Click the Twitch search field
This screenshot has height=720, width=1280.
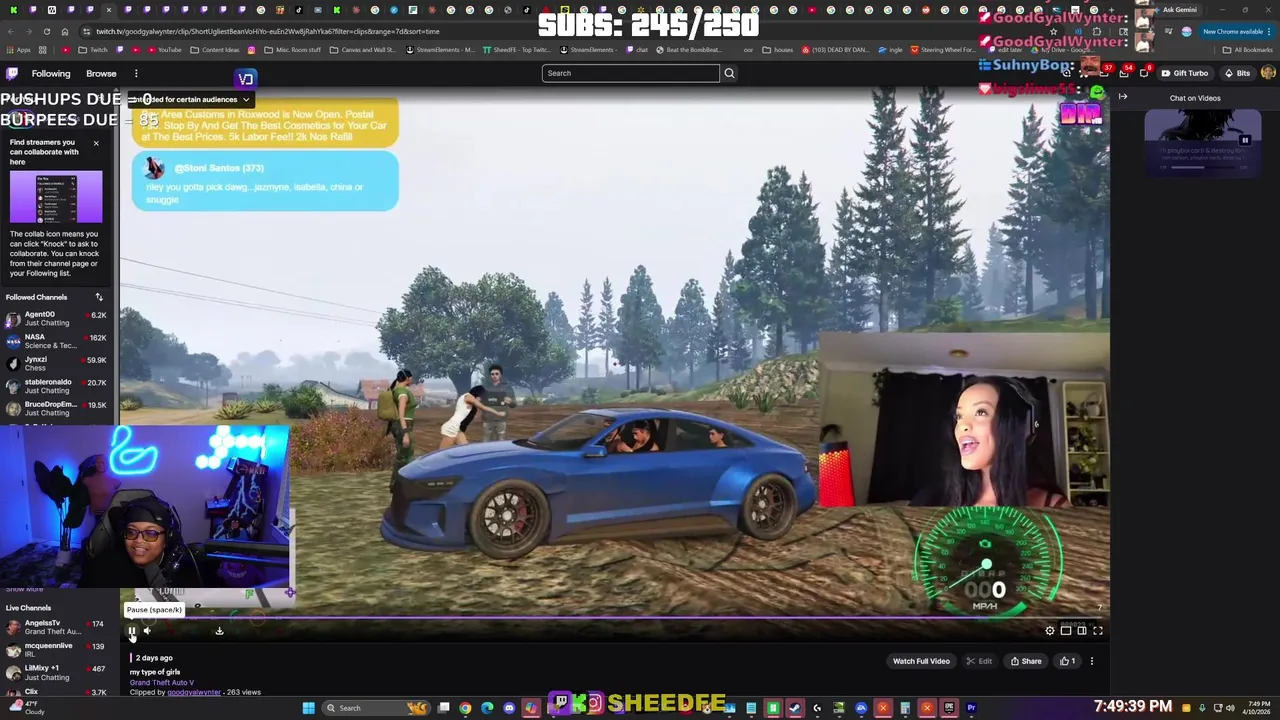630,73
